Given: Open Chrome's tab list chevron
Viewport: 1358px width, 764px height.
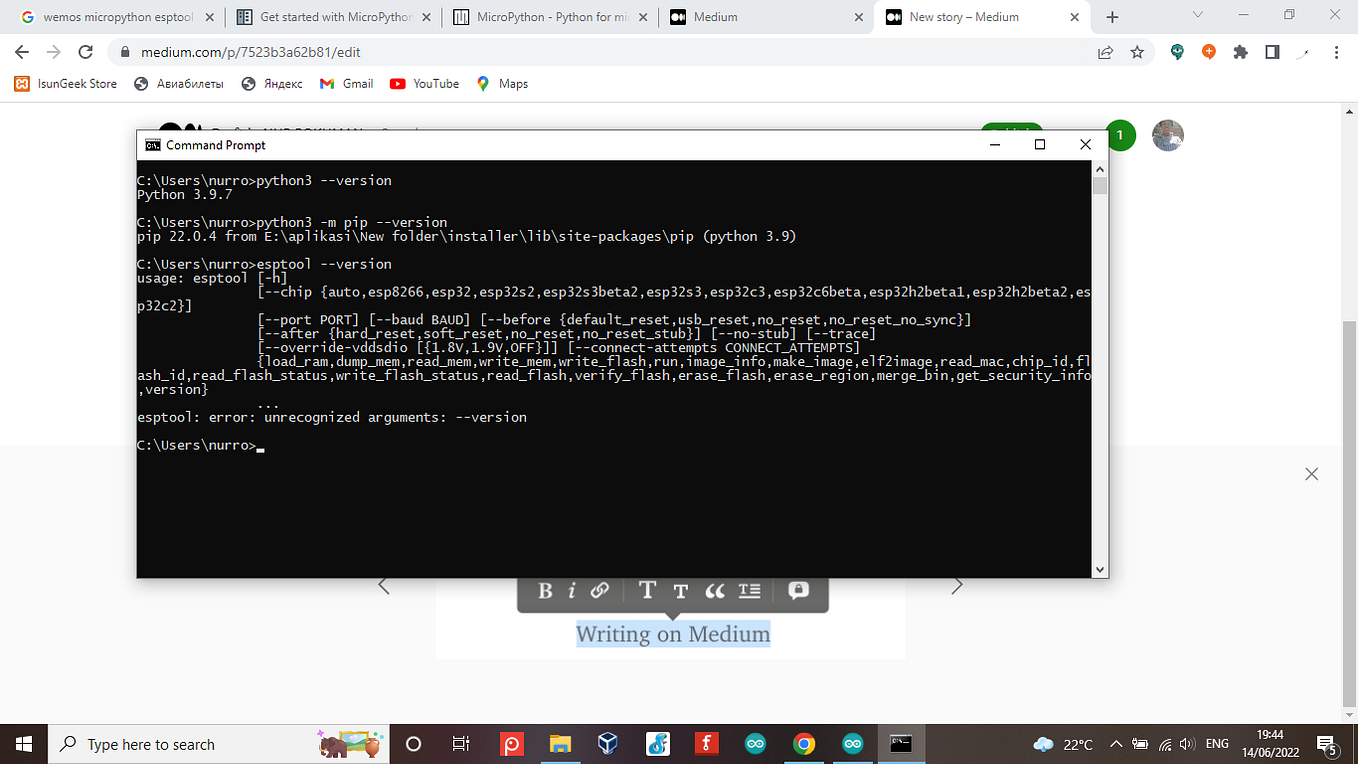Looking at the screenshot, I should pos(1197,15).
